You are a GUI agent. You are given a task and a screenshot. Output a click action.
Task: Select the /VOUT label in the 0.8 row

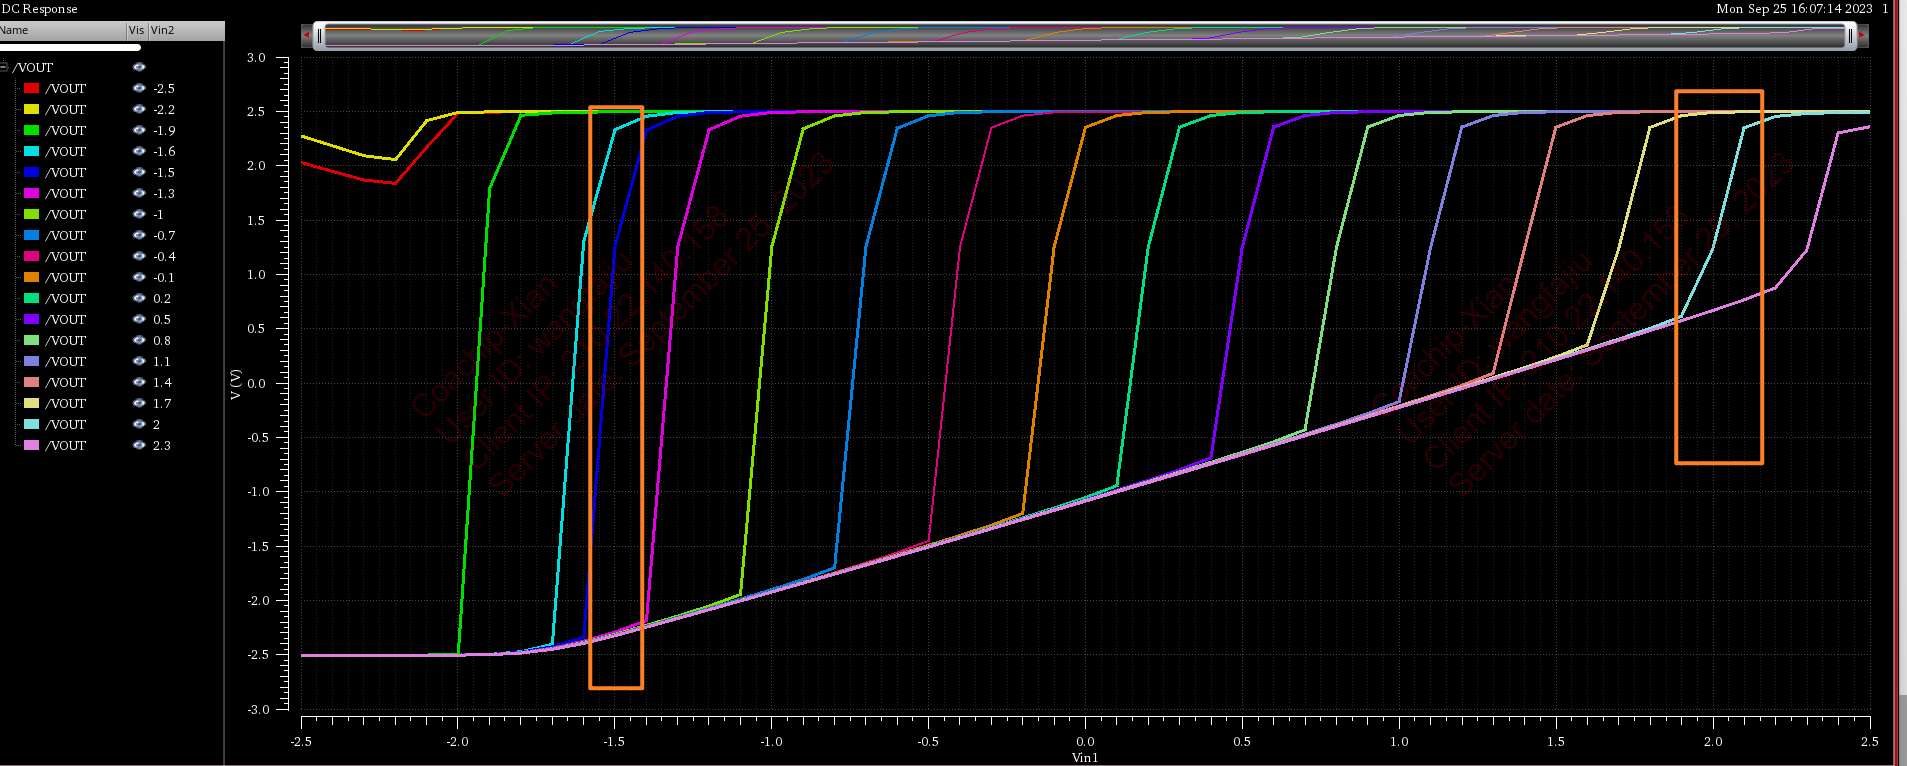(66, 340)
